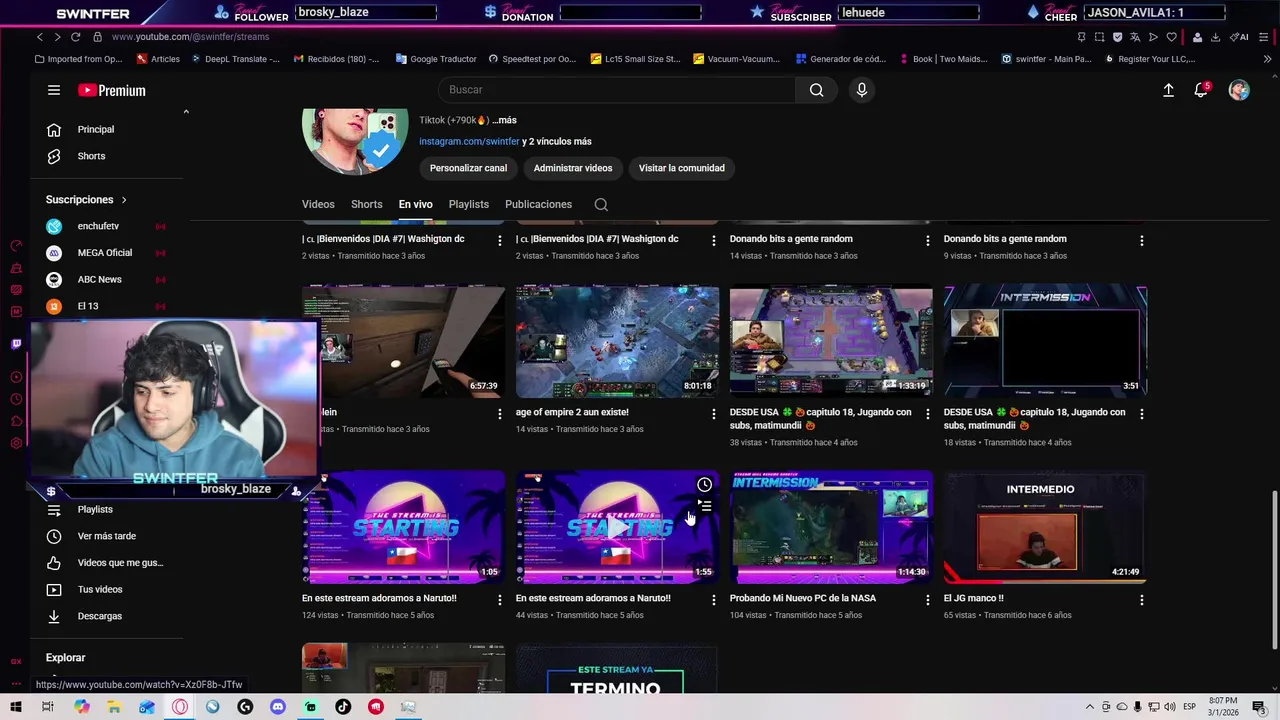Click the browser downloads icon
The width and height of the screenshot is (1280, 720).
(x=1215, y=37)
